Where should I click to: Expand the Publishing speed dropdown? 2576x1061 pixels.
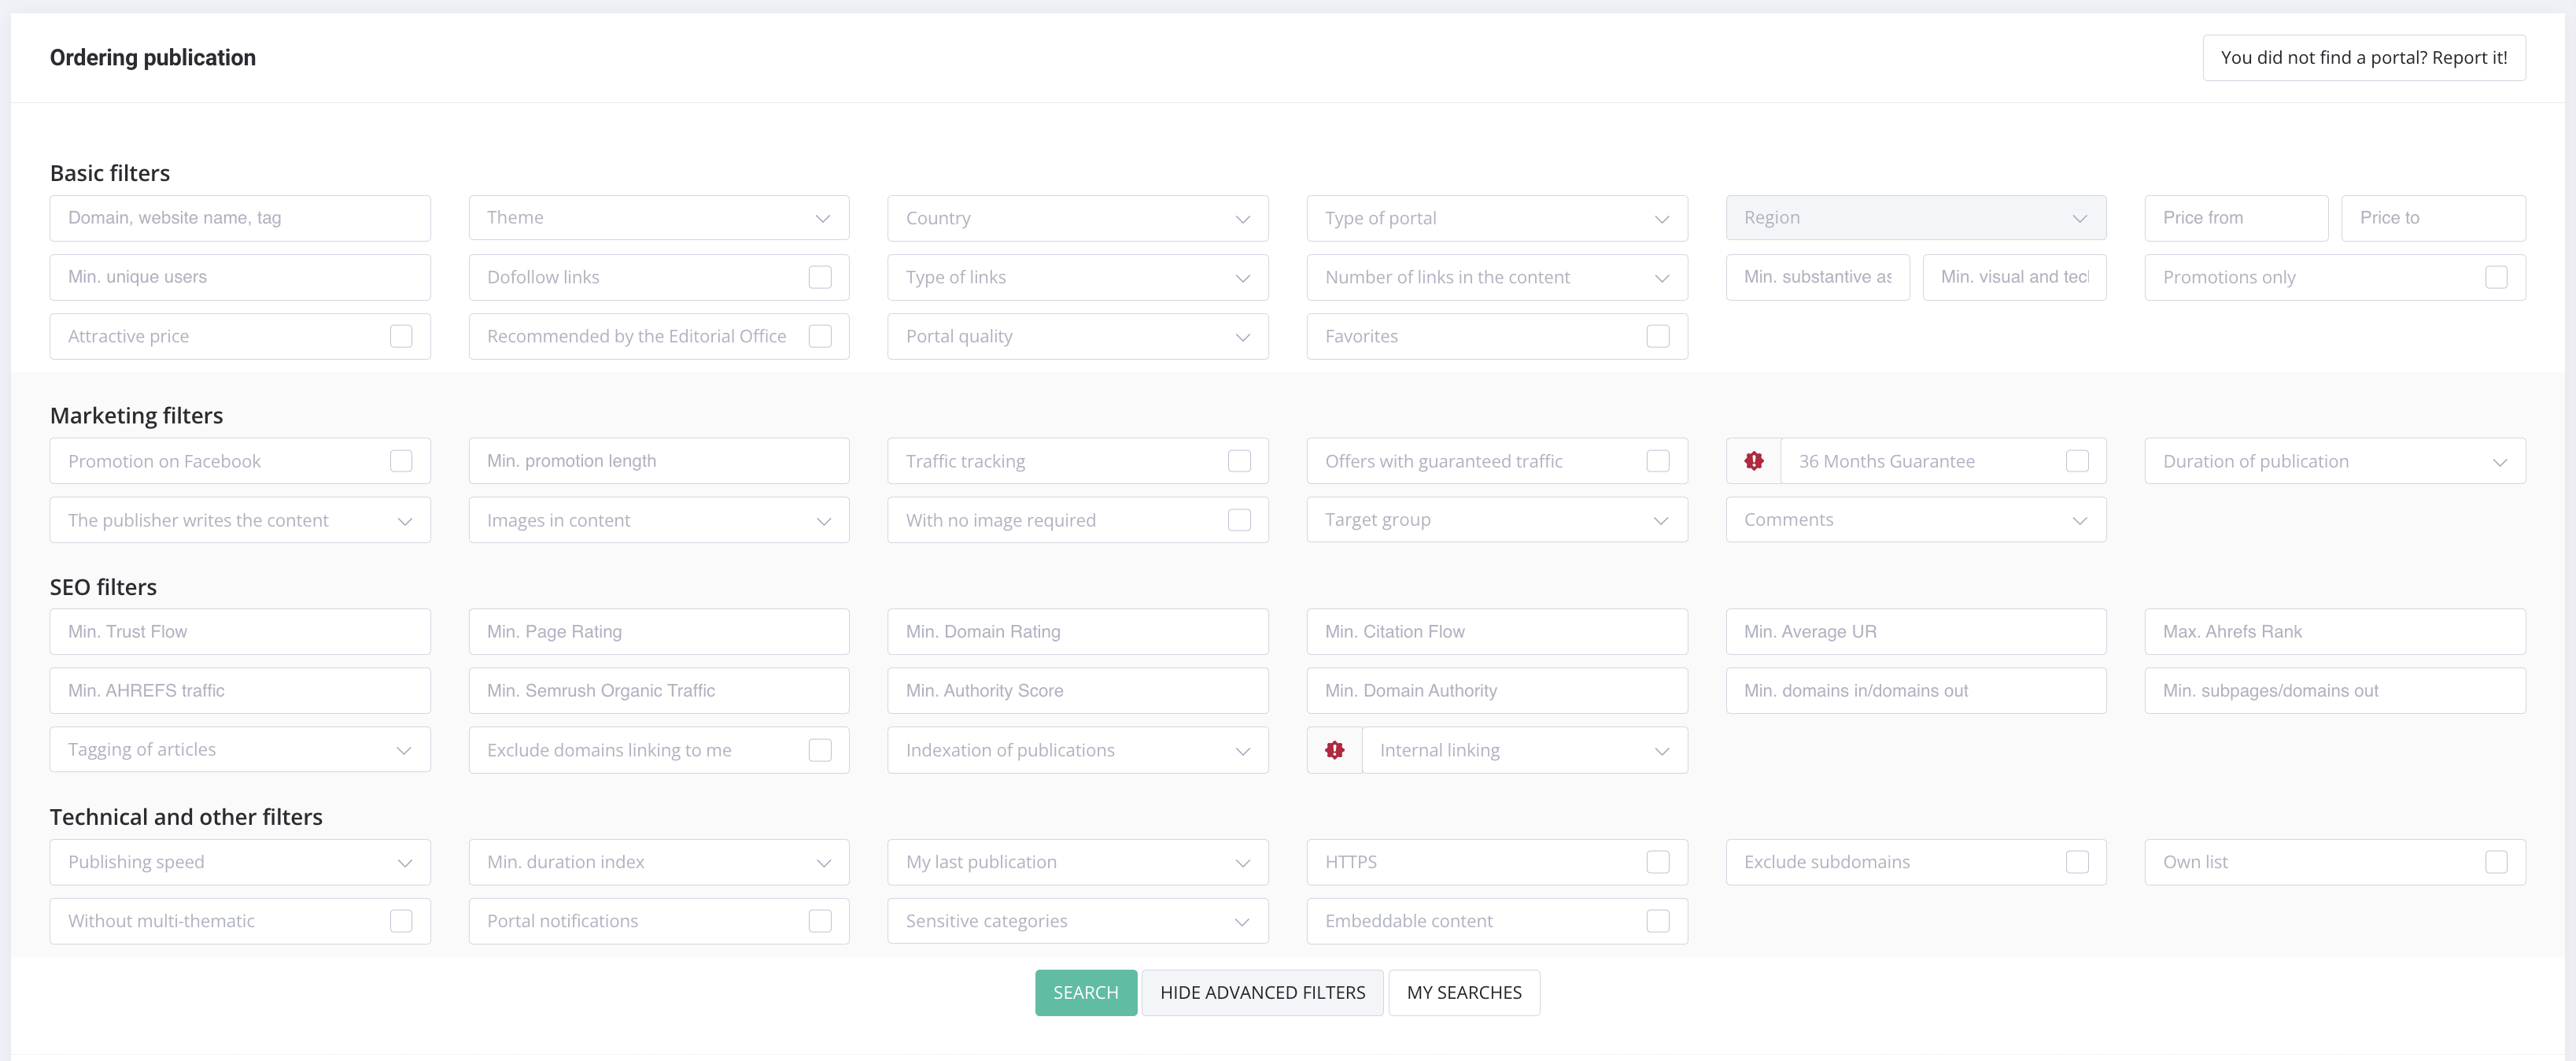pyautogui.click(x=240, y=862)
